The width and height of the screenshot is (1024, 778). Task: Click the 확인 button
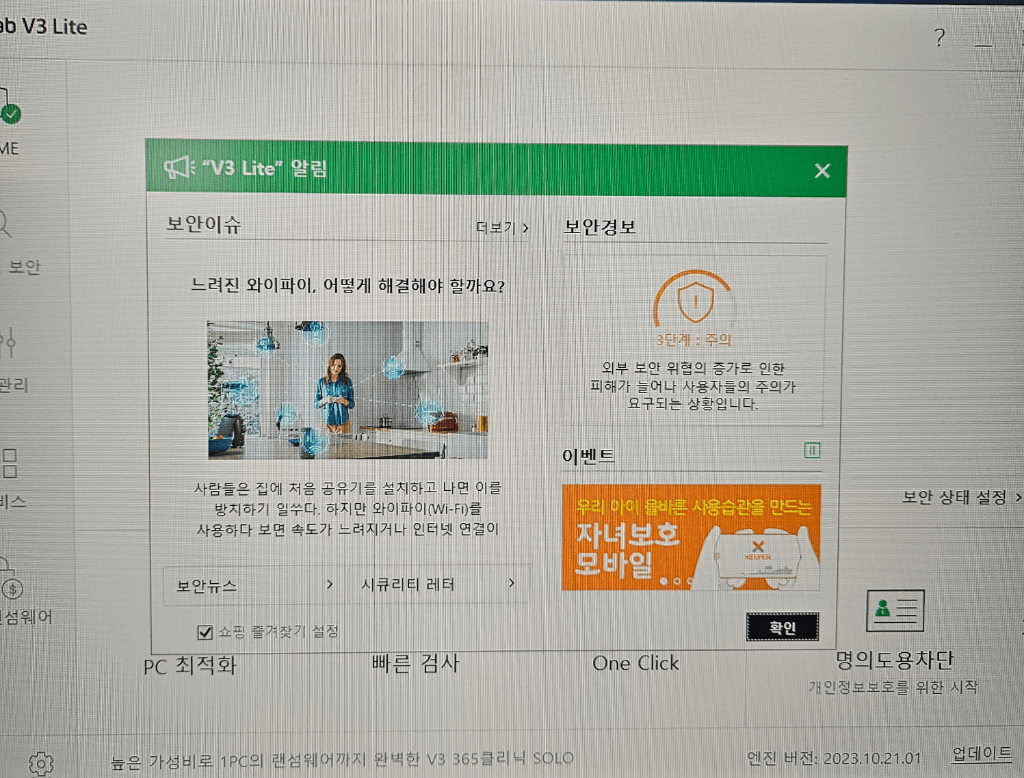tap(782, 627)
